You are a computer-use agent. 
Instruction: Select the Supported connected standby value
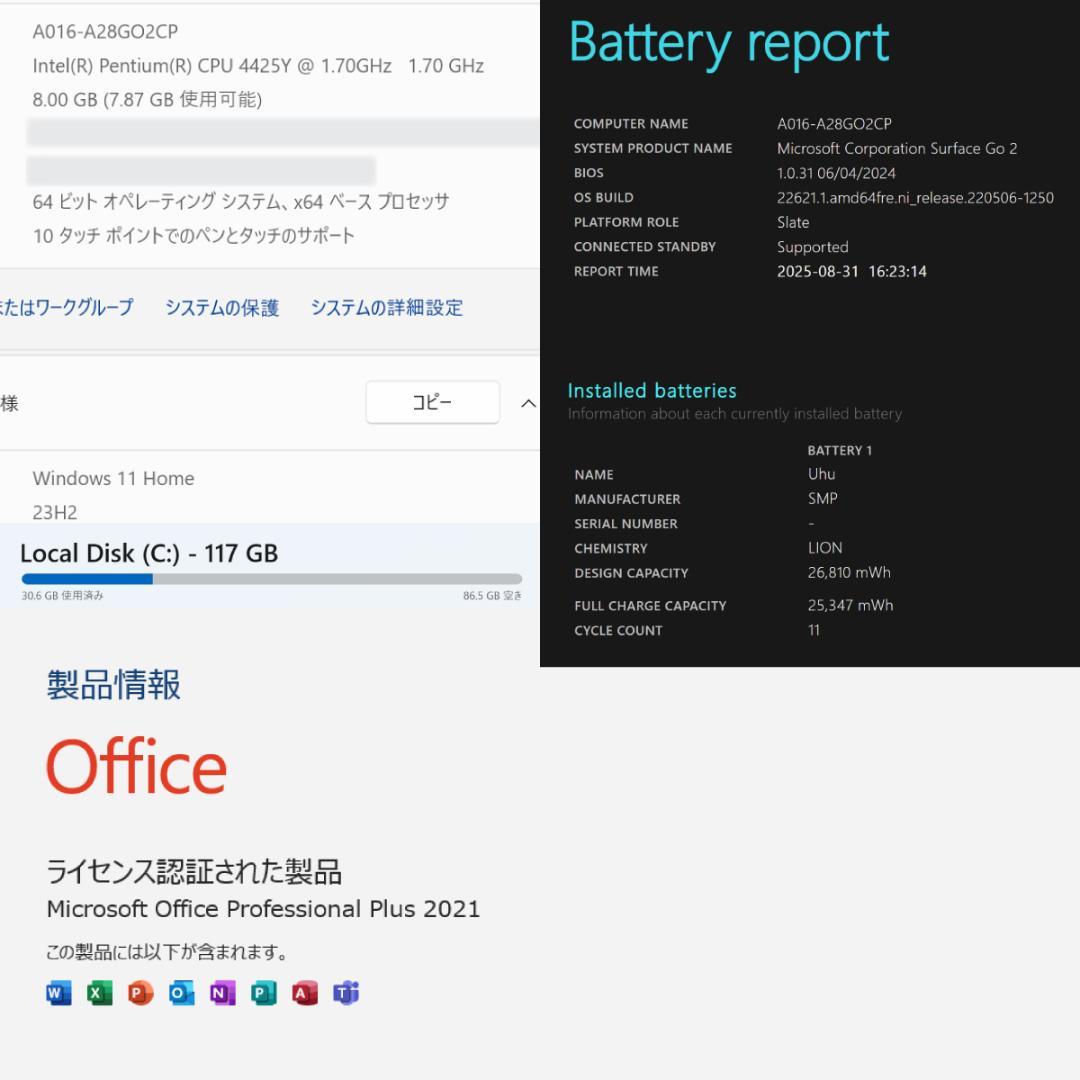tap(813, 247)
